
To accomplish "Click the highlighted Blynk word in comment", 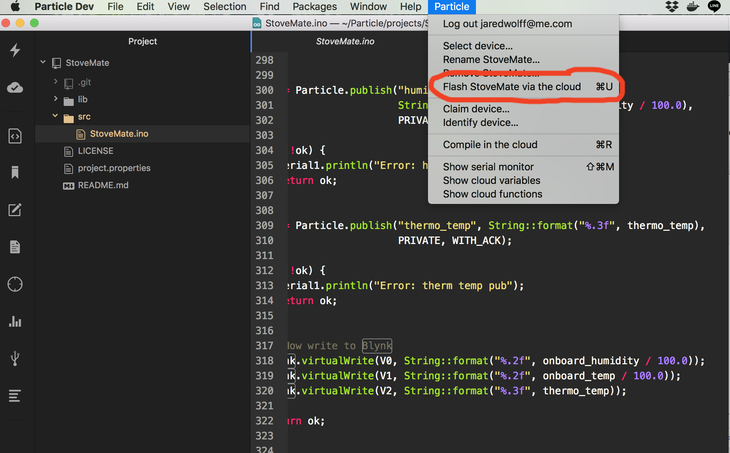I will 377,345.
